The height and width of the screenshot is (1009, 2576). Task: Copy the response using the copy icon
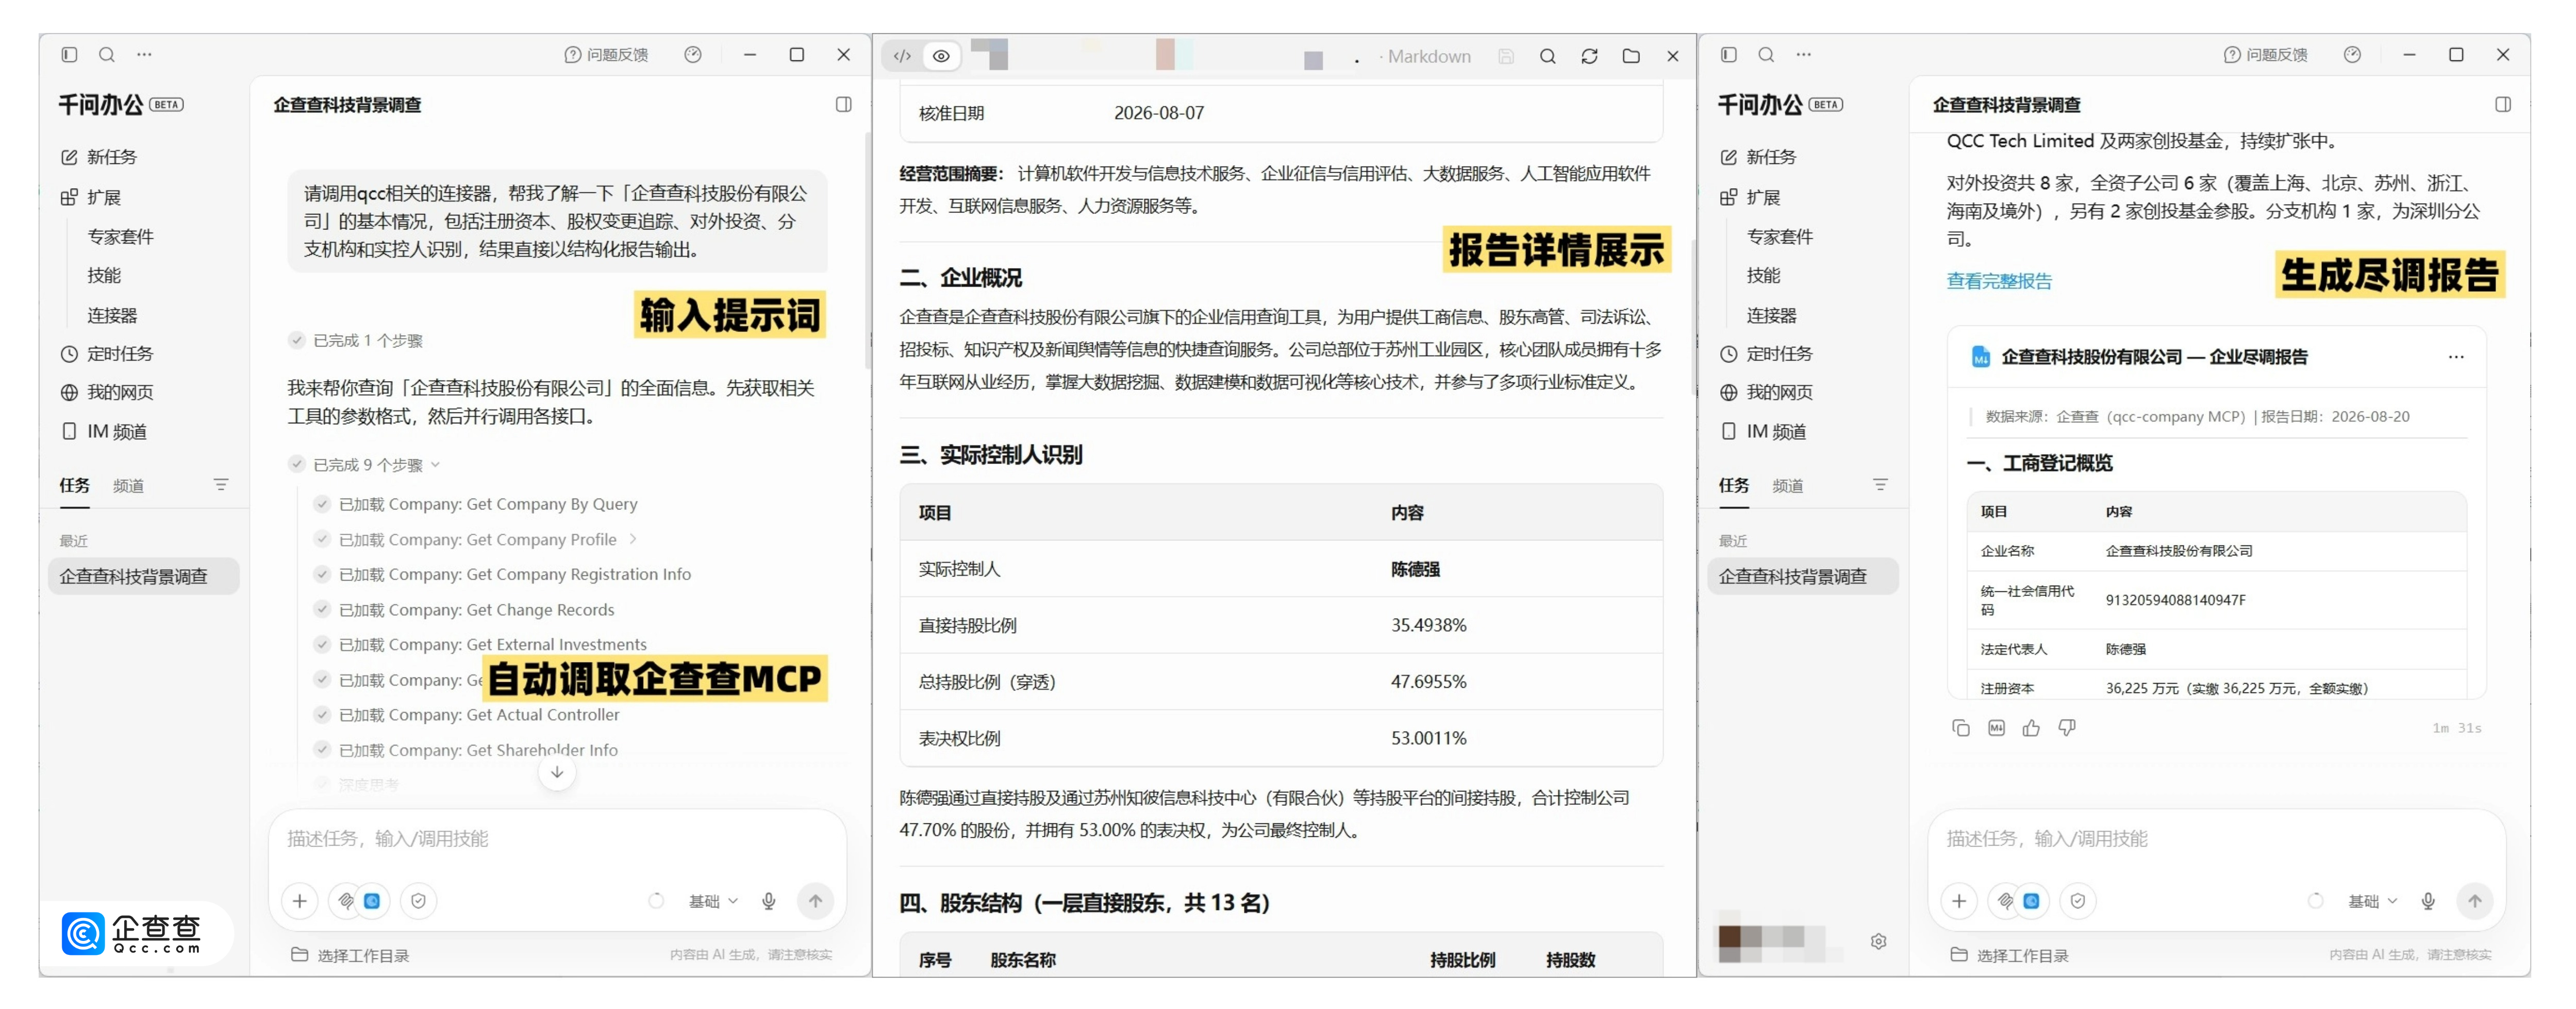pyautogui.click(x=1960, y=728)
